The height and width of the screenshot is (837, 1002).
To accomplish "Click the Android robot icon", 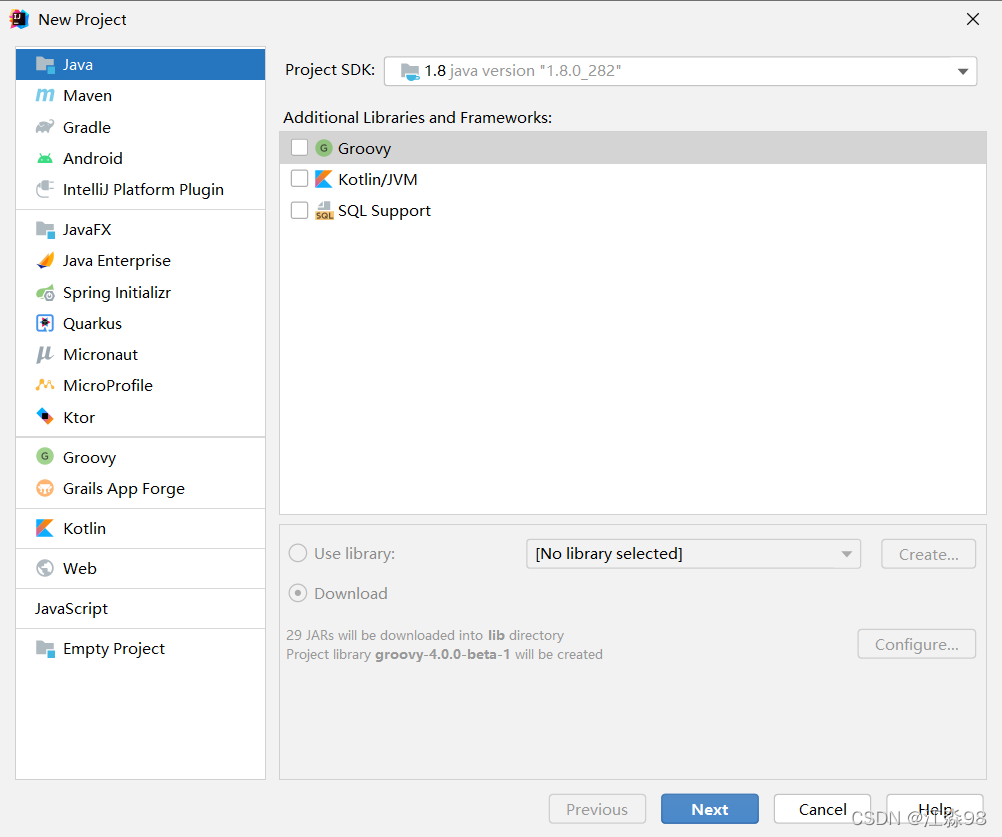I will point(45,158).
